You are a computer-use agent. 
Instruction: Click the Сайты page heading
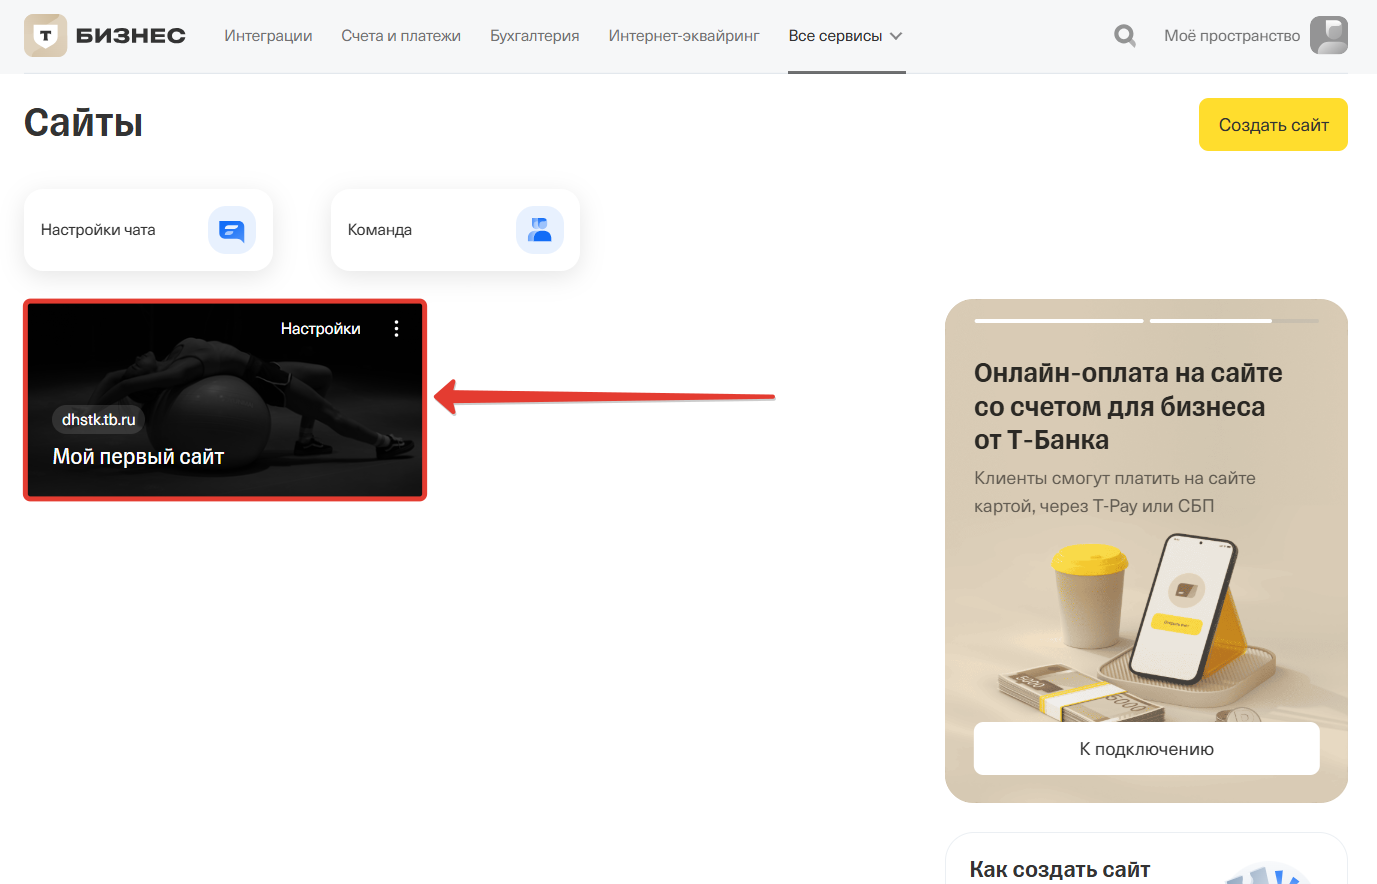pos(84,123)
